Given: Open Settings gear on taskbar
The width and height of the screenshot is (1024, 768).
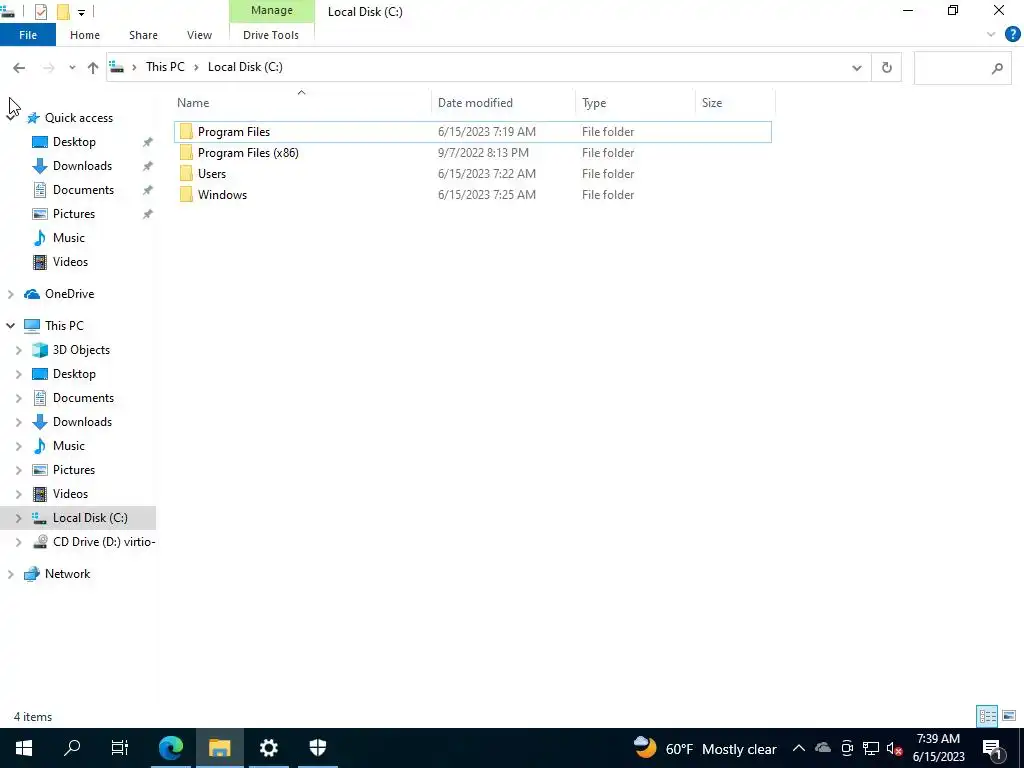Looking at the screenshot, I should [x=268, y=748].
